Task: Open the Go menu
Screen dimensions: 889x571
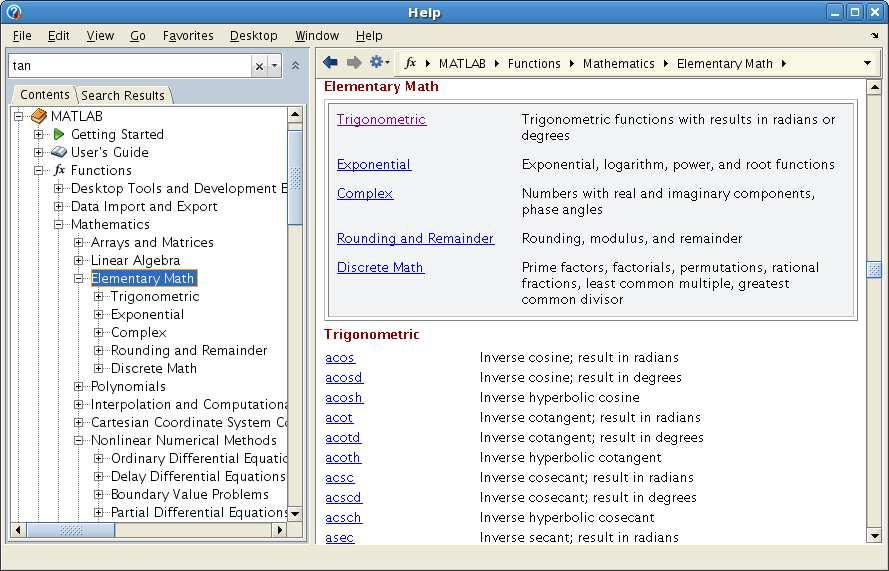Action: [138, 36]
